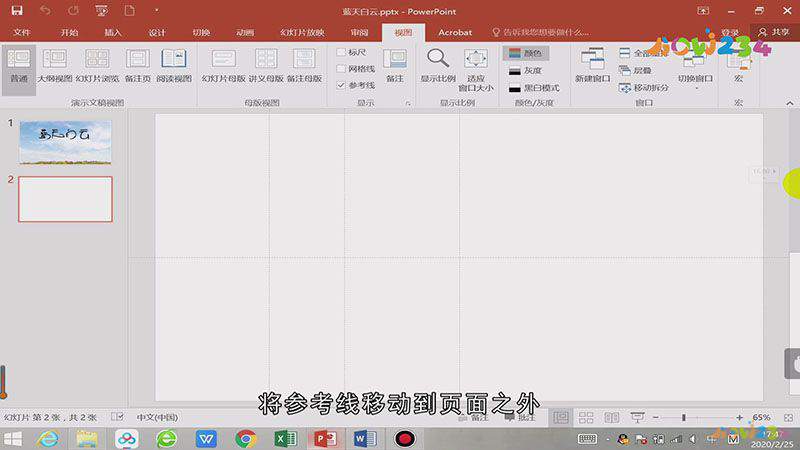
Task: Click language indicator 中文(中国)
Action: (157, 417)
